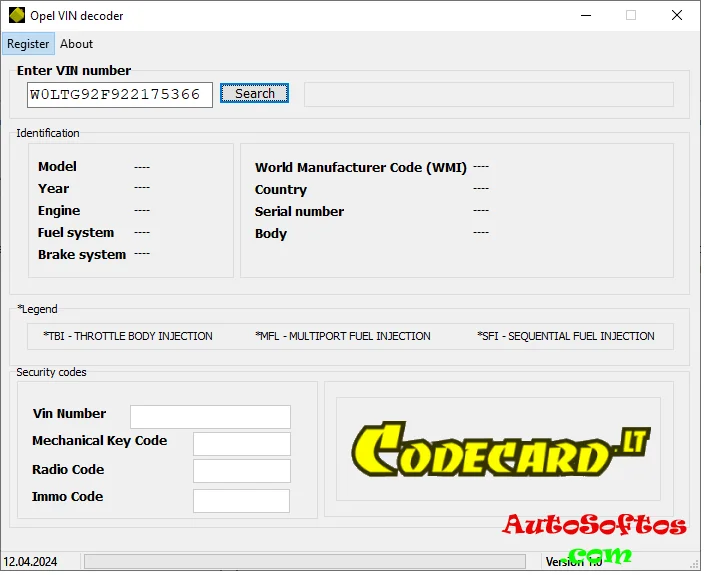Click the progress bar in status bar
This screenshot has height=575, width=706.
pyautogui.click(x=304, y=562)
